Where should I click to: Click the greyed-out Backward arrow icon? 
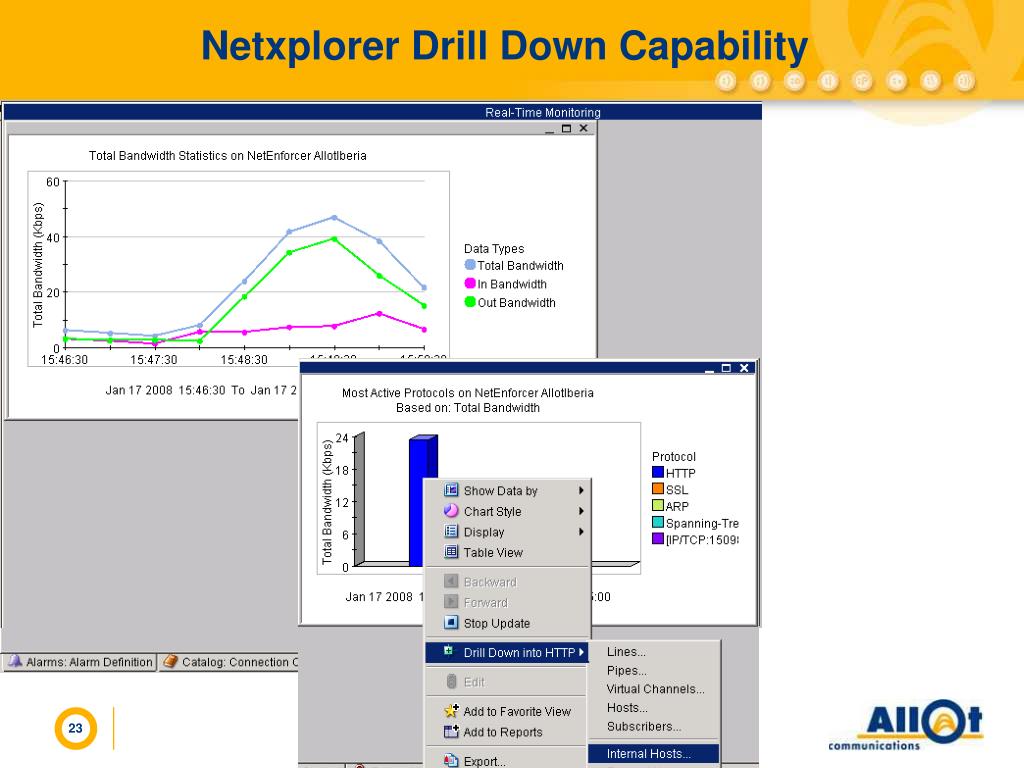coord(451,581)
